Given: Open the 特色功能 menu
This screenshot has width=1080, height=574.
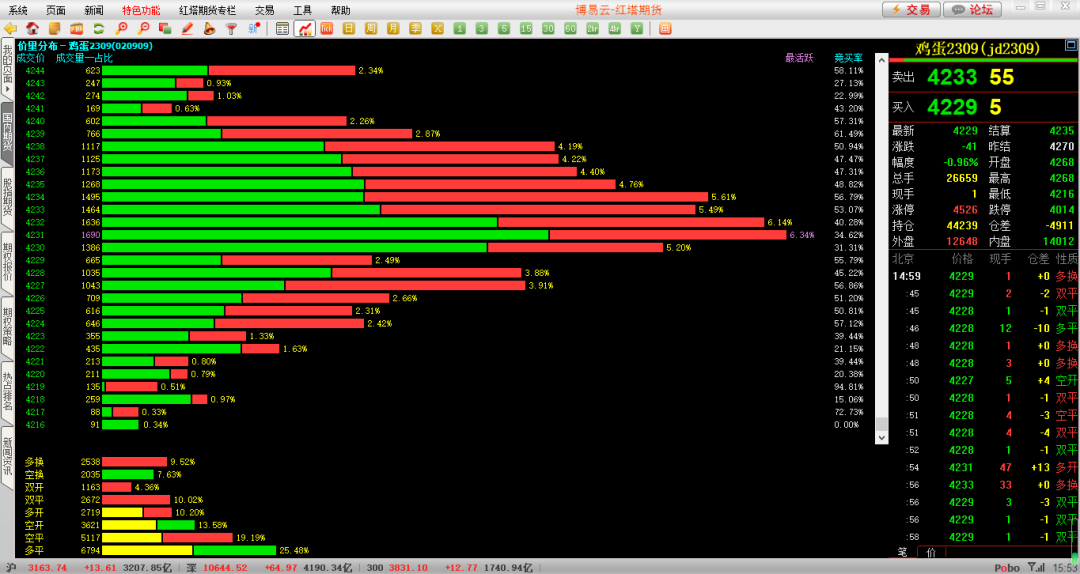Looking at the screenshot, I should click(x=140, y=9).
